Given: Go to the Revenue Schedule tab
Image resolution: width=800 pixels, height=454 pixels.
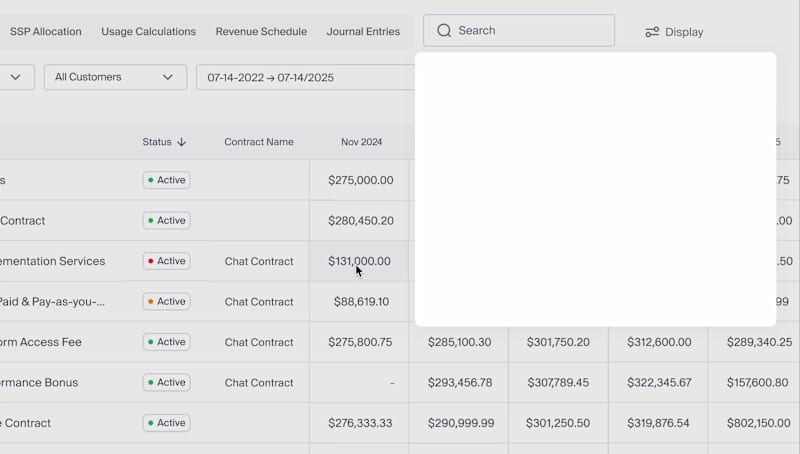Looking at the screenshot, I should point(261,31).
